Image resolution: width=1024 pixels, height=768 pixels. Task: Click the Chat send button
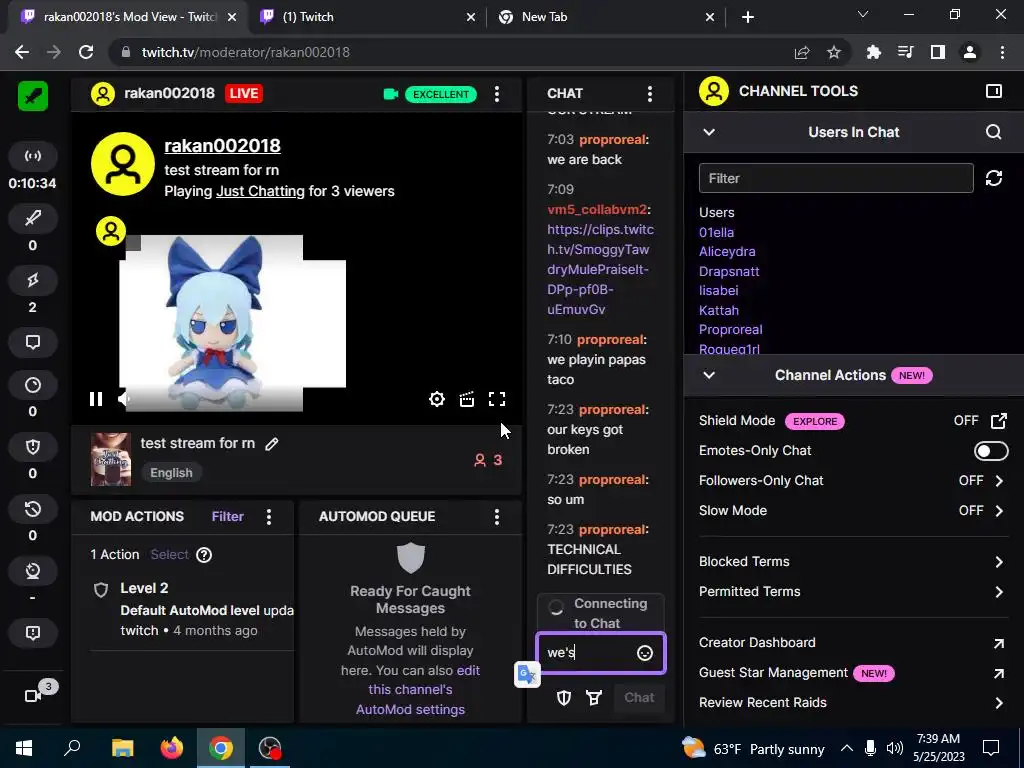(639, 697)
